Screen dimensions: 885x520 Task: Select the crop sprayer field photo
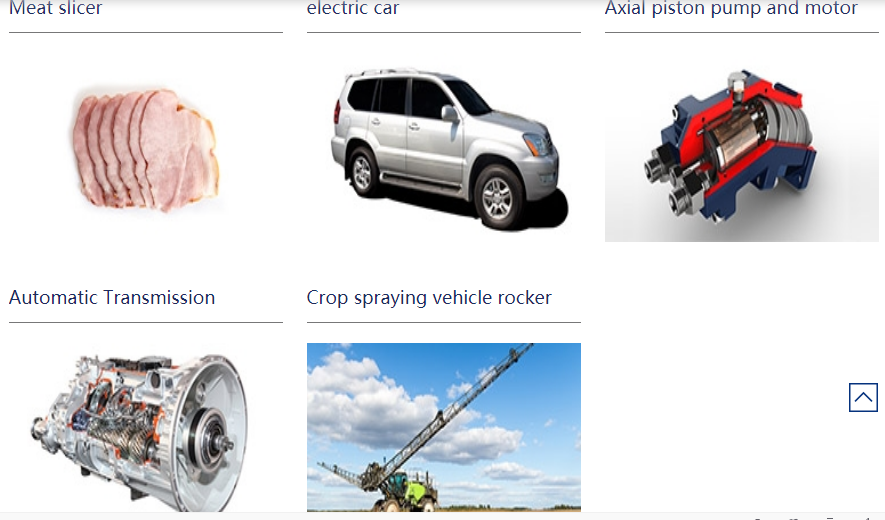click(x=444, y=427)
